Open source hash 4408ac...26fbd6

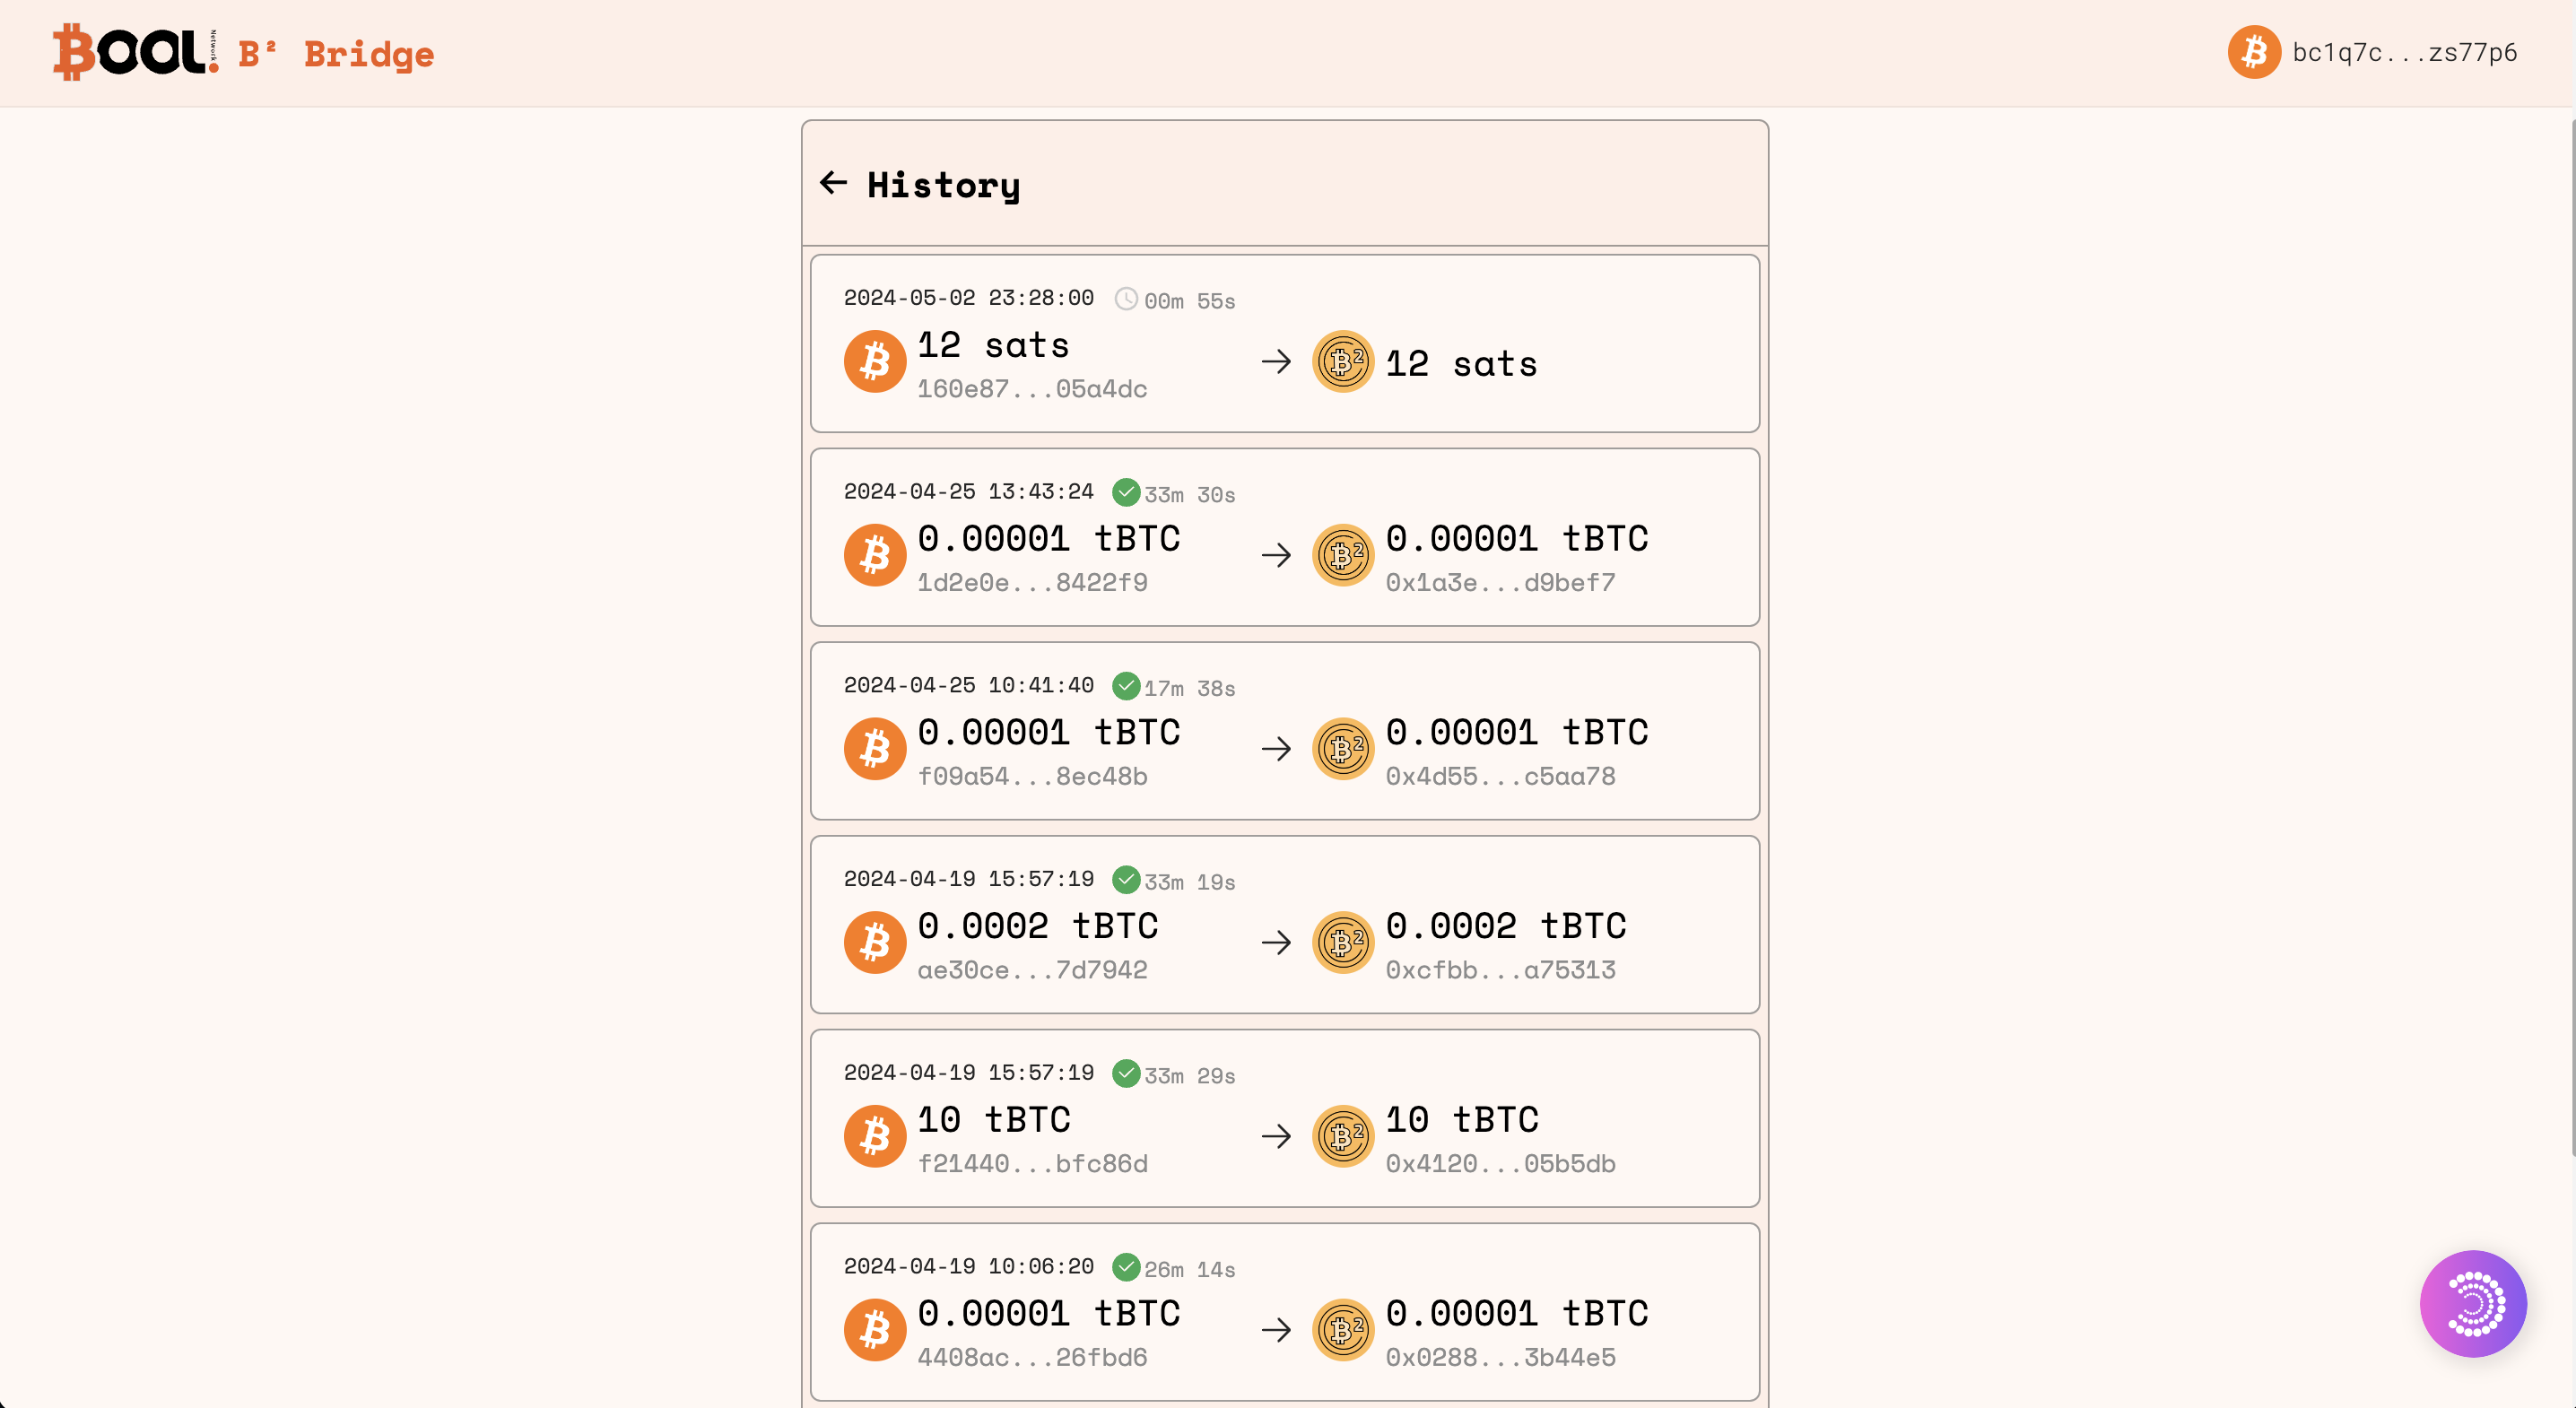(1032, 1357)
